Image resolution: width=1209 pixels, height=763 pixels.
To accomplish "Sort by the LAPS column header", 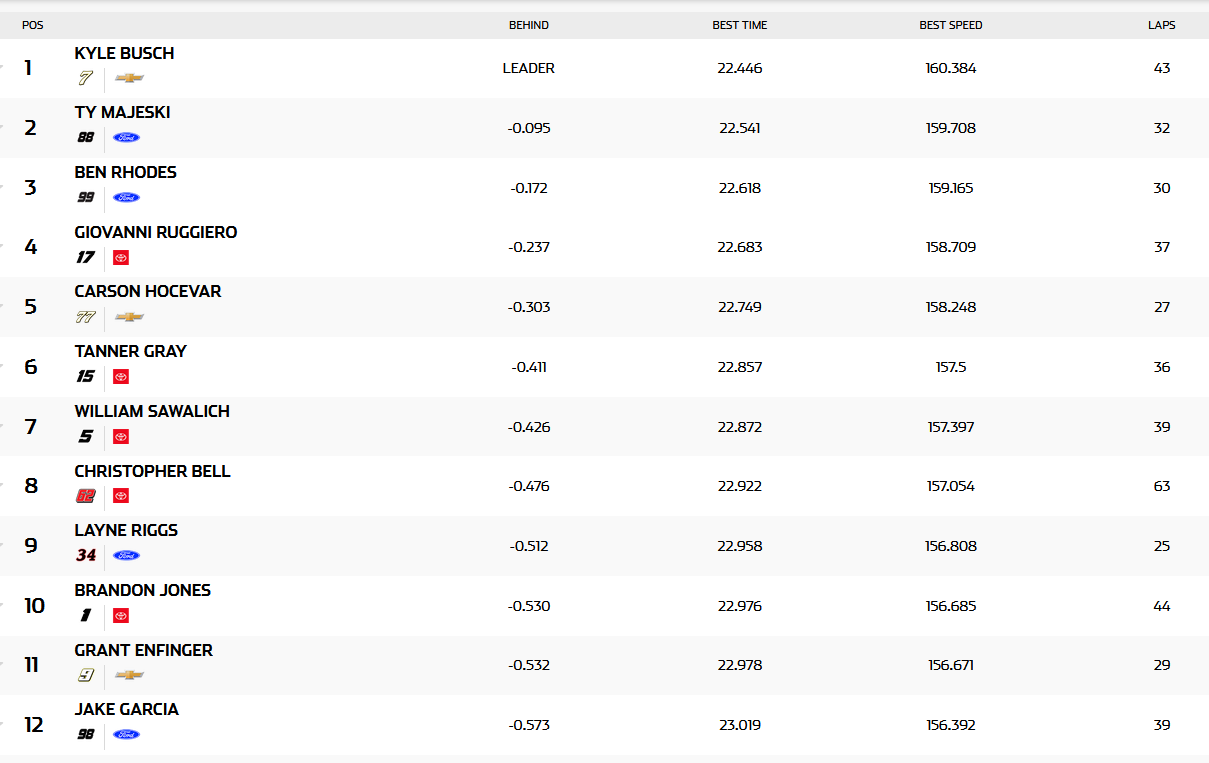I will click(1162, 25).
